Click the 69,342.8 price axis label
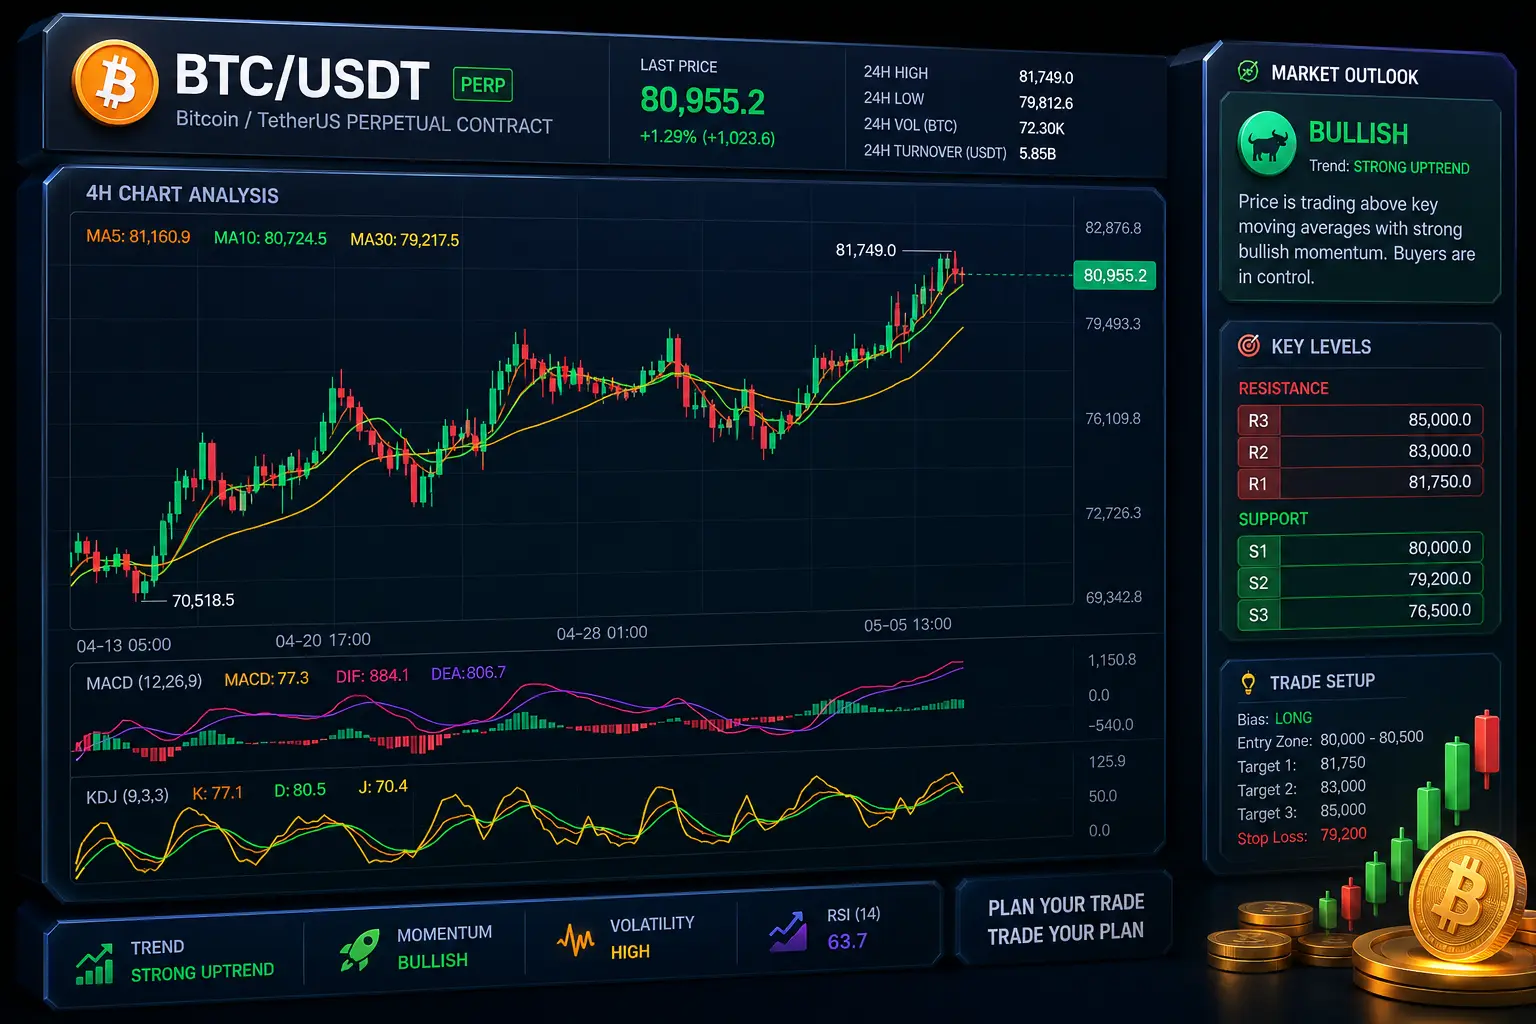Image resolution: width=1536 pixels, height=1024 pixels. point(1114,597)
